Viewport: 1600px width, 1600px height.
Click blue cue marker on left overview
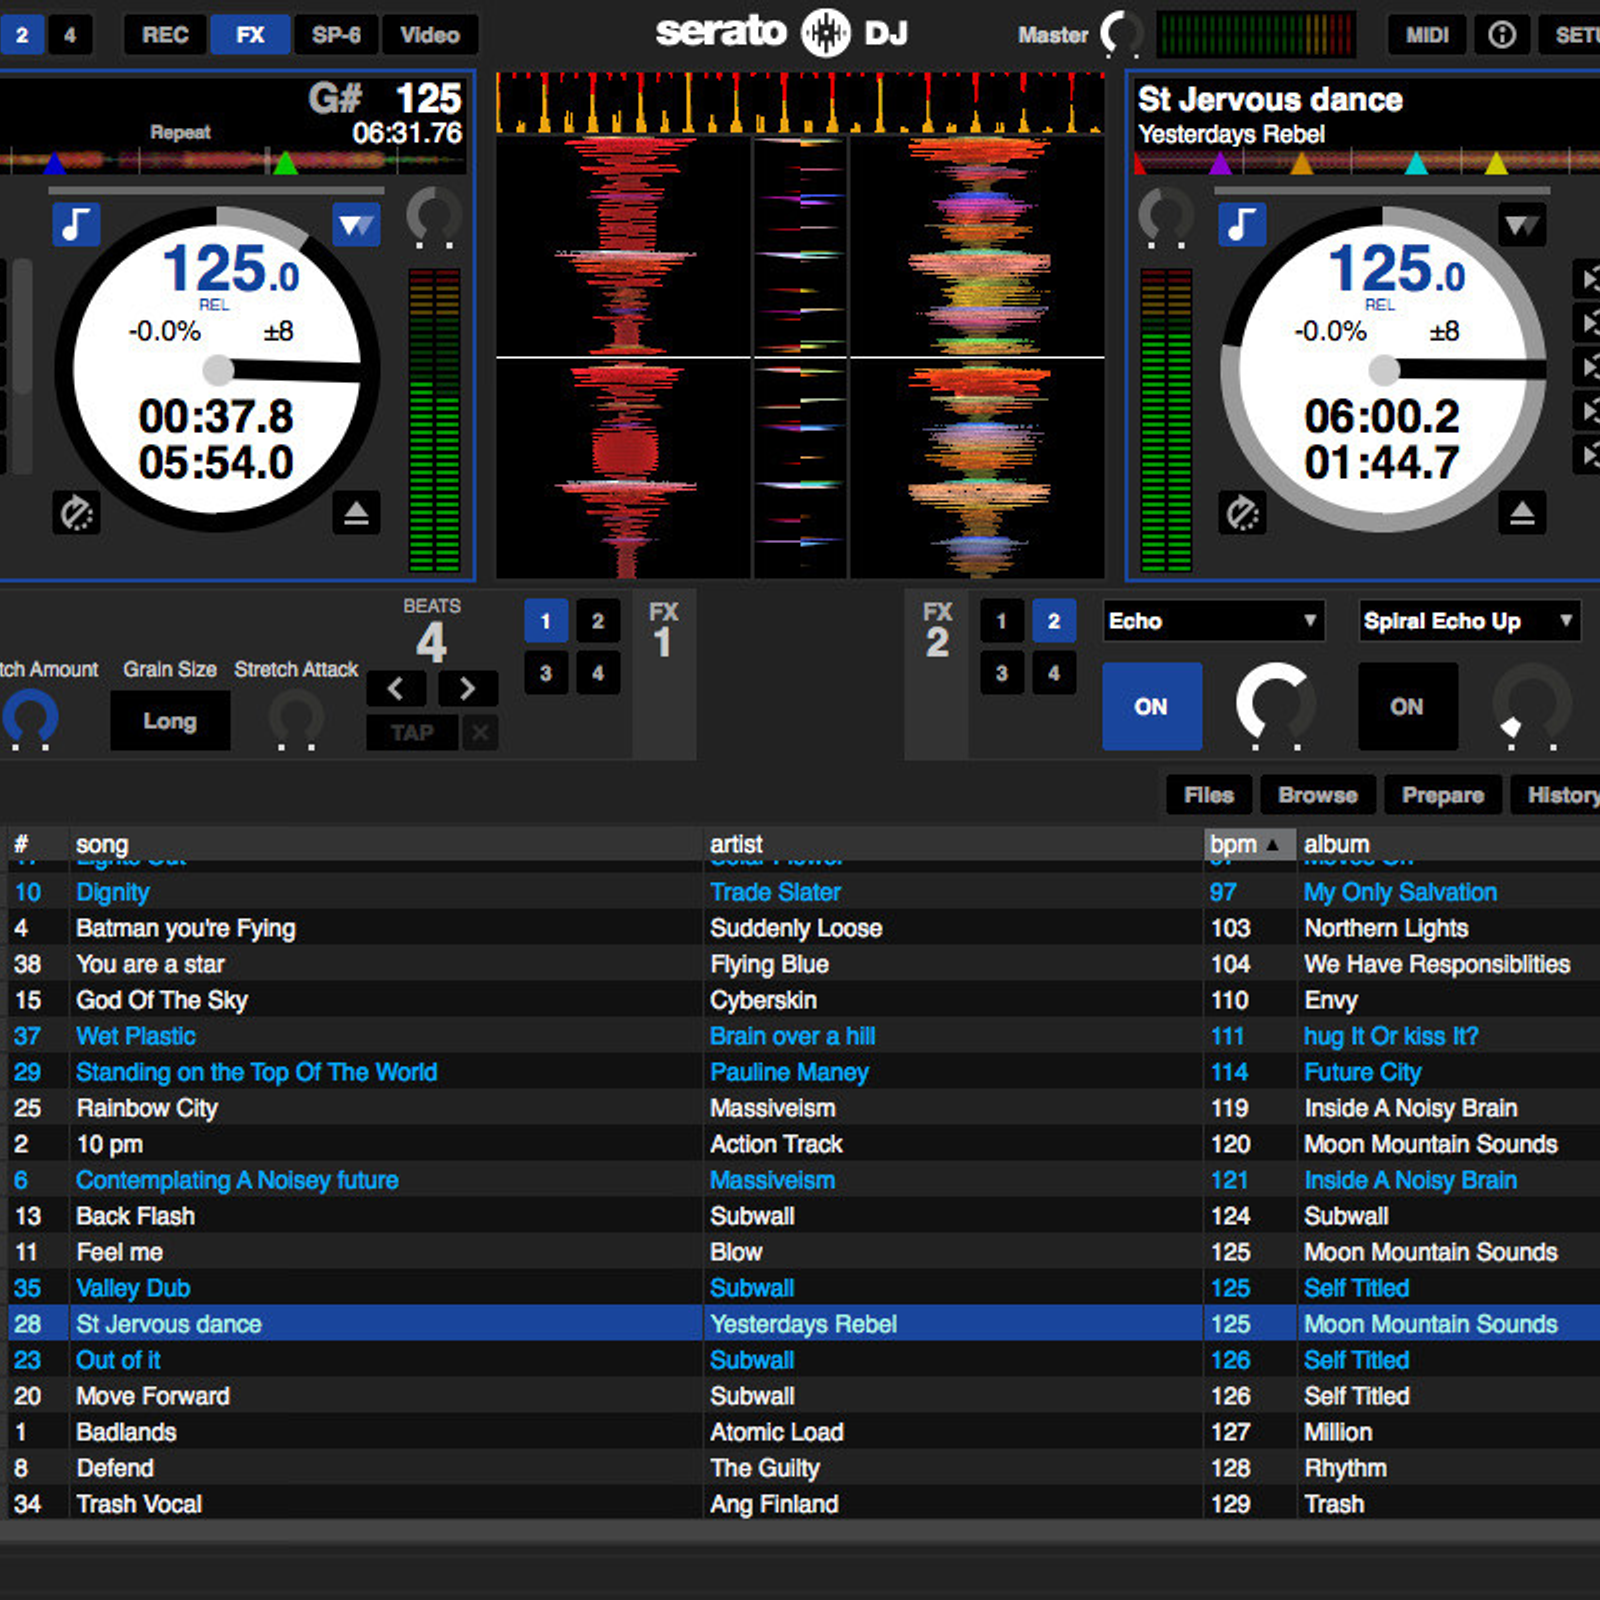click(x=54, y=162)
